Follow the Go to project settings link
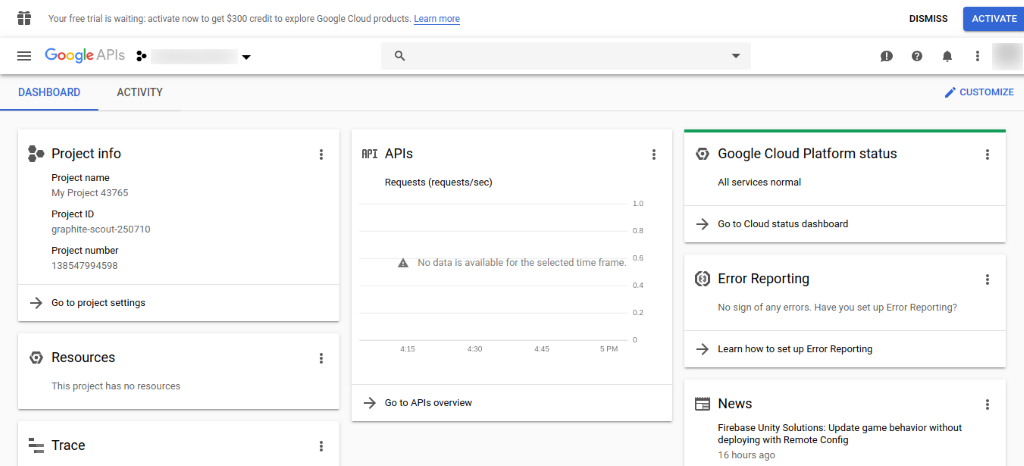 pos(98,303)
